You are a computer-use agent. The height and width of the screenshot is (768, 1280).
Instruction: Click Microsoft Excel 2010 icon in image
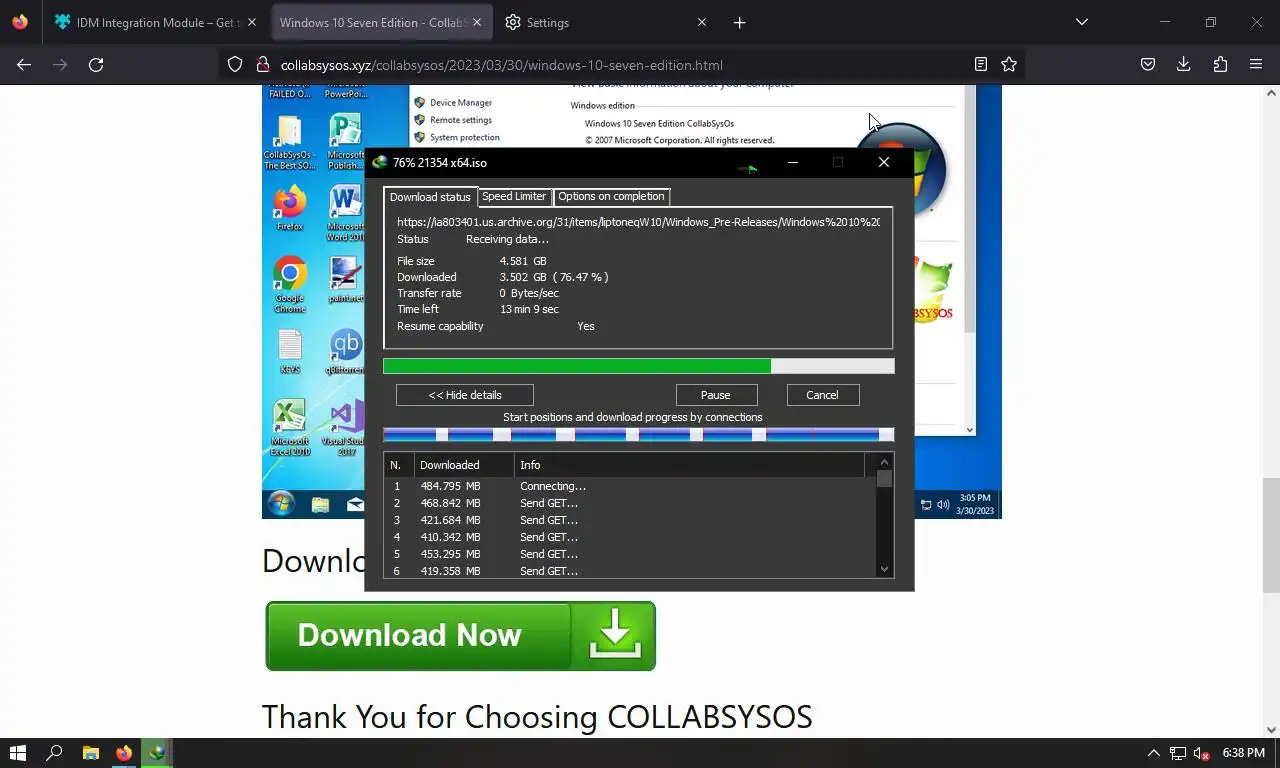click(x=290, y=428)
